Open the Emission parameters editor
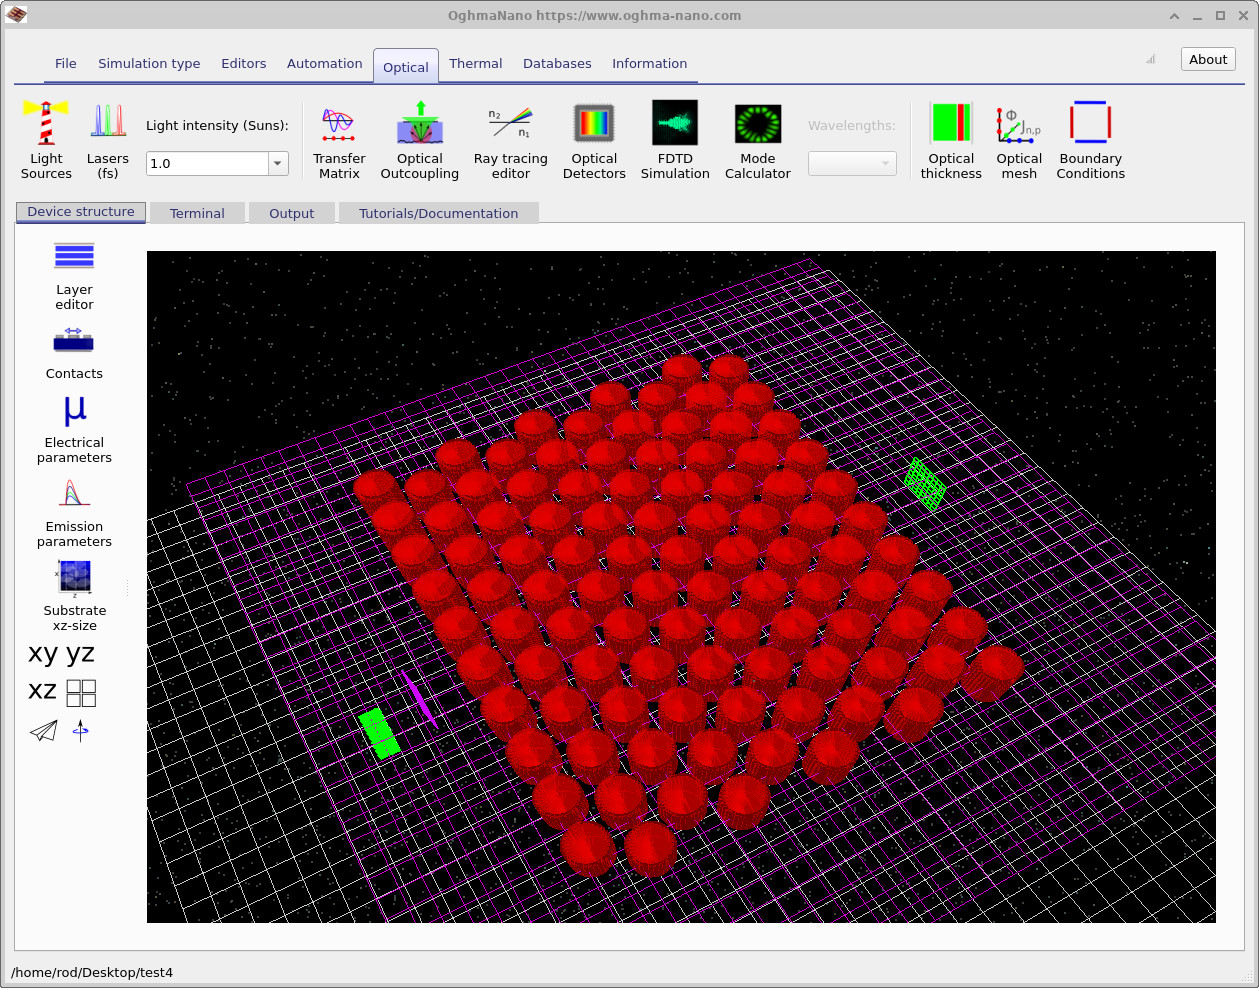 click(74, 513)
